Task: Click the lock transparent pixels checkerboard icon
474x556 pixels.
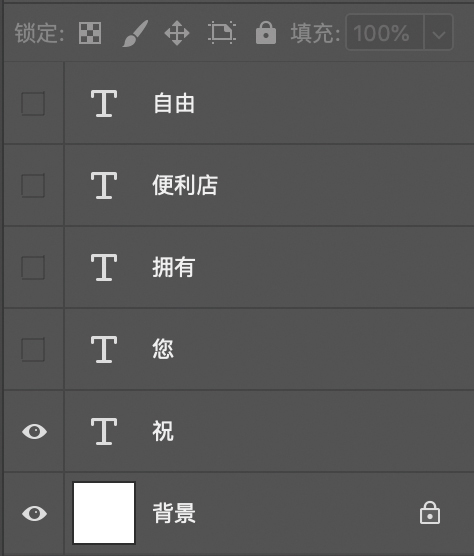Action: [90, 33]
